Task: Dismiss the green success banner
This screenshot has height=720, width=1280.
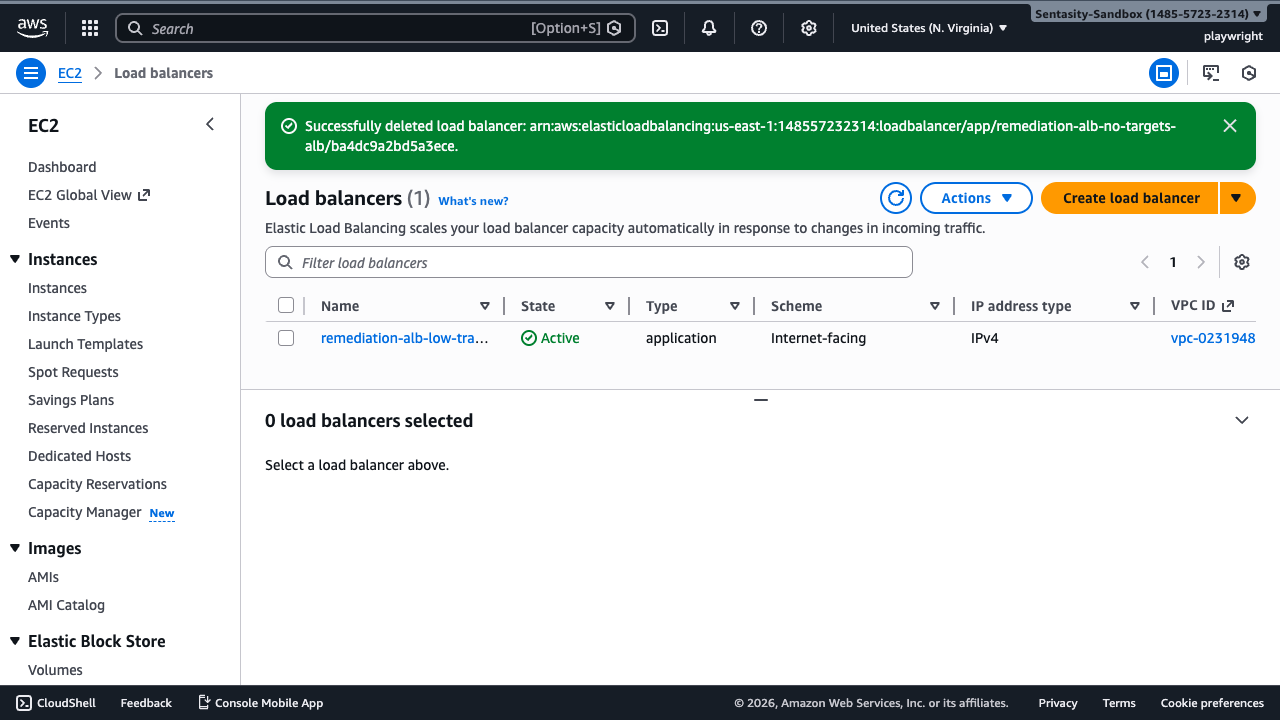Action: pyautogui.click(x=1230, y=126)
